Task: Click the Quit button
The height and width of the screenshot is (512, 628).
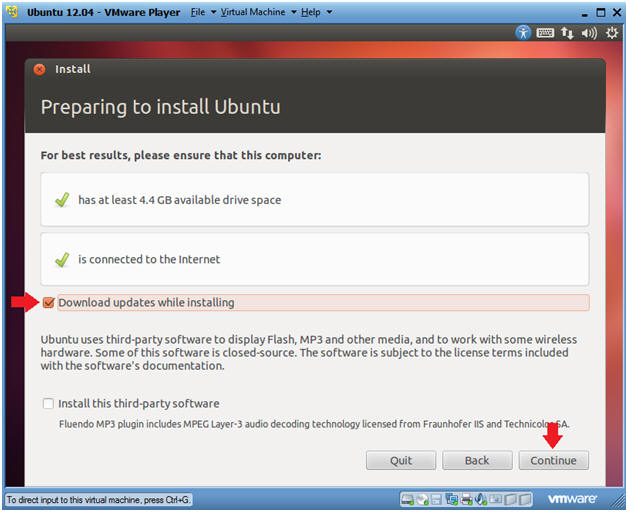Action: click(x=401, y=460)
